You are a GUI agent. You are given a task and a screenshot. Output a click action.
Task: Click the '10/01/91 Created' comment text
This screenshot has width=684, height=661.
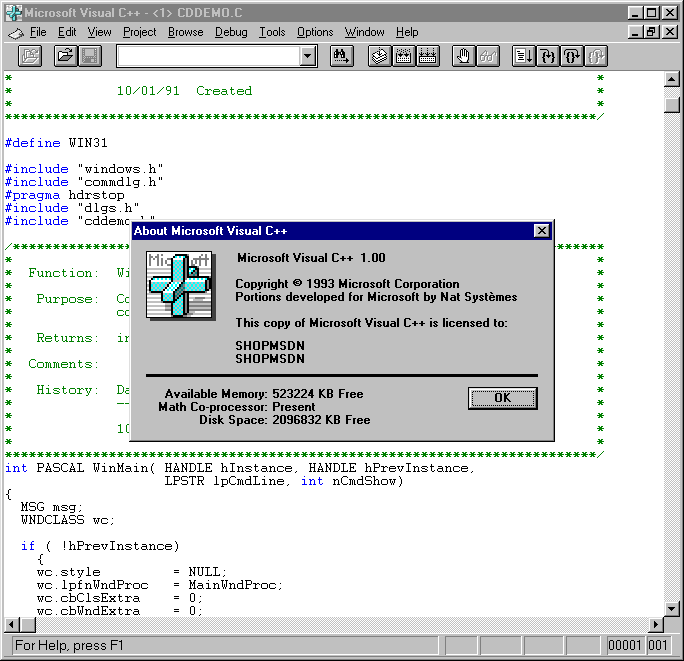(x=184, y=91)
